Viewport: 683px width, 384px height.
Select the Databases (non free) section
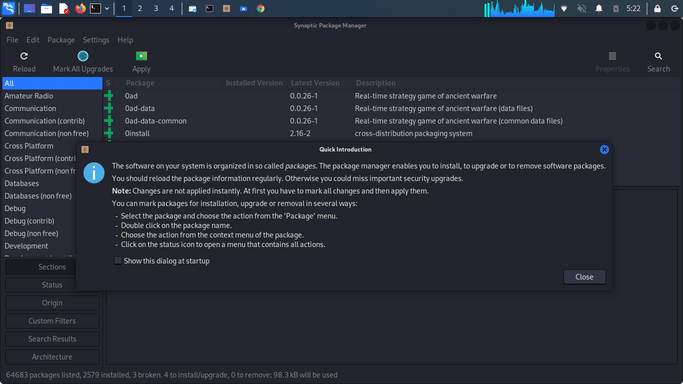(x=39, y=196)
